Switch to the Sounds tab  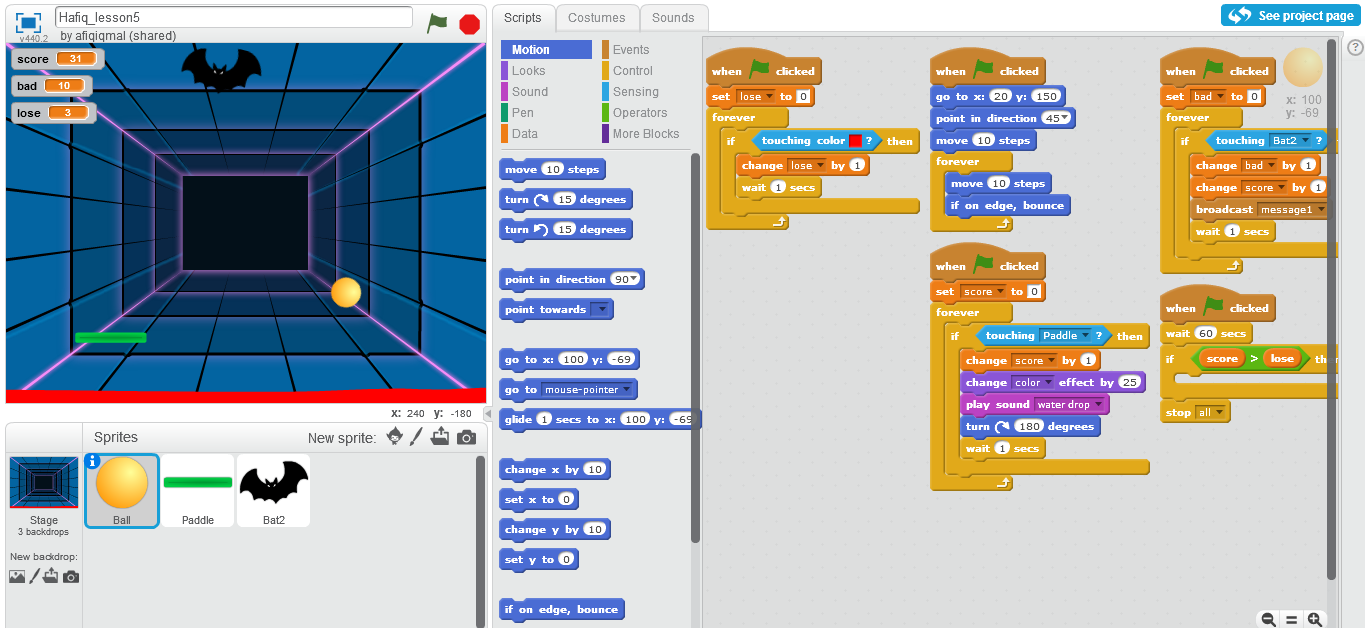[x=673, y=17]
